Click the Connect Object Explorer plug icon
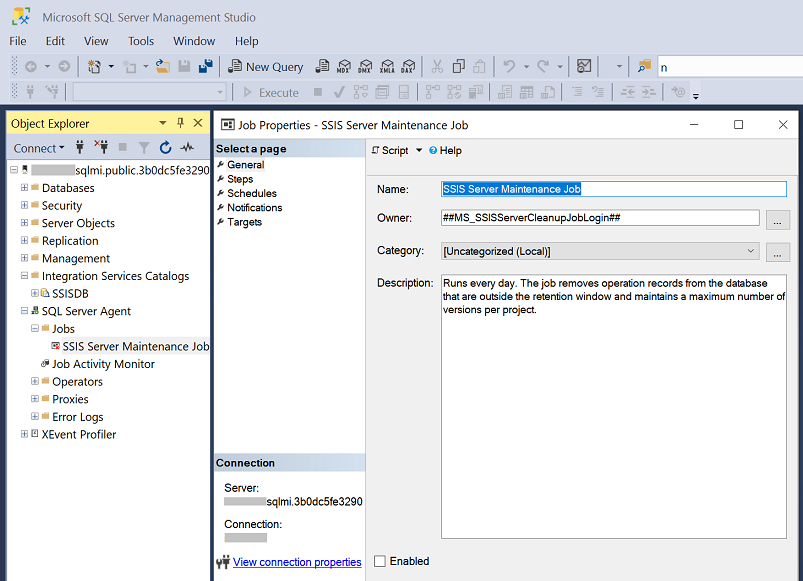803x581 pixels. coord(80,148)
